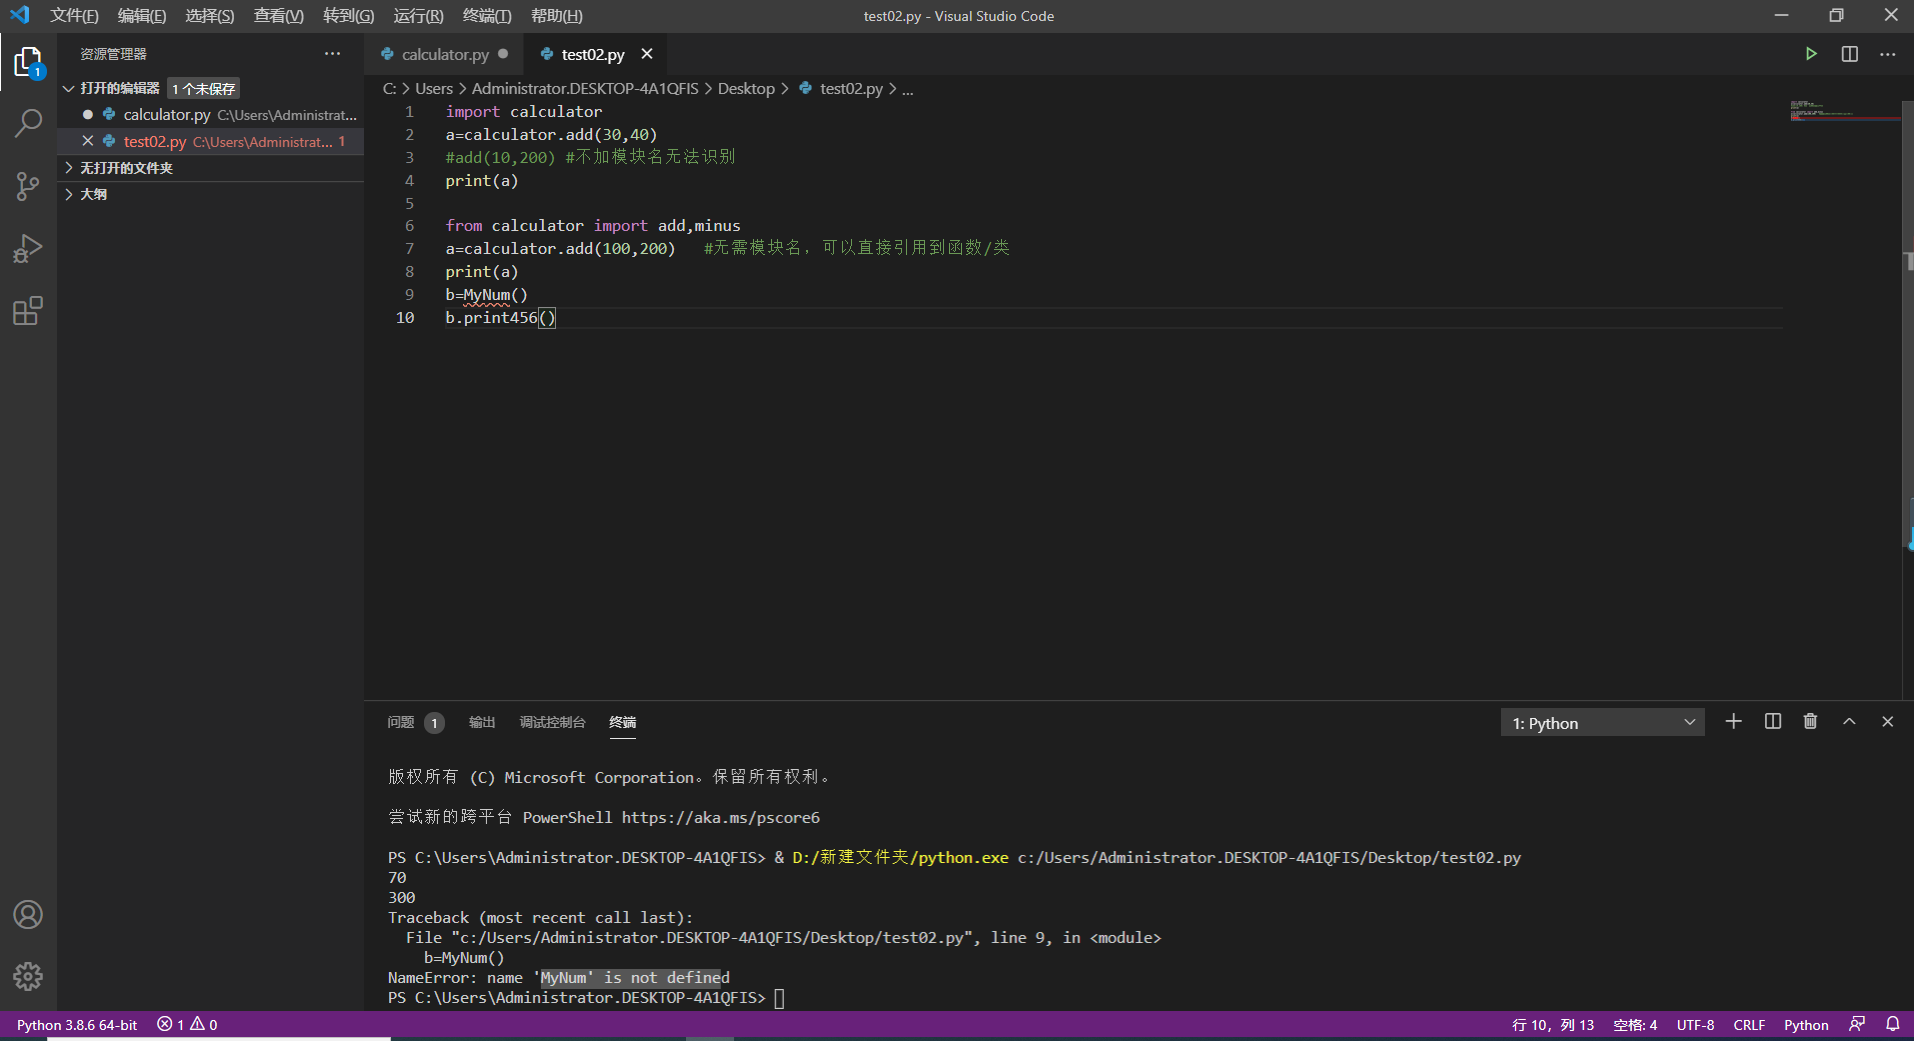The width and height of the screenshot is (1914, 1041).
Task: Go to line via 行 10, 列 13
Action: click(1553, 1025)
